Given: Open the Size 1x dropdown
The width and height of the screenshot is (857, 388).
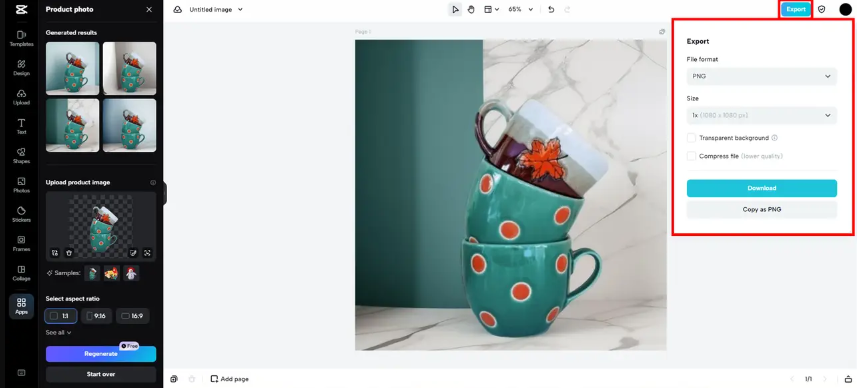Looking at the screenshot, I should point(761,115).
